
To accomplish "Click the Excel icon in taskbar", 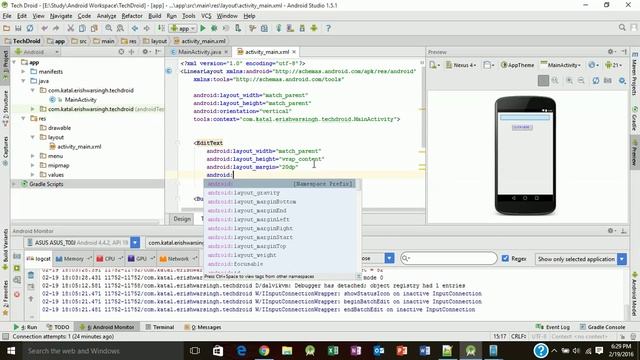I will pyautogui.click(x=333, y=351).
